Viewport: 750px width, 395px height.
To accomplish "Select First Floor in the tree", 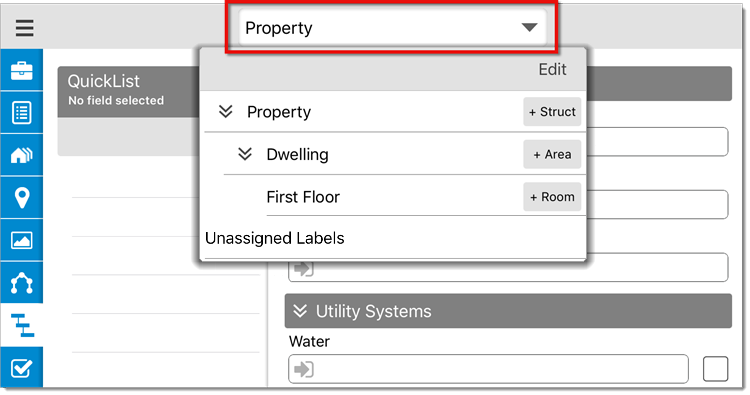I will tap(303, 197).
